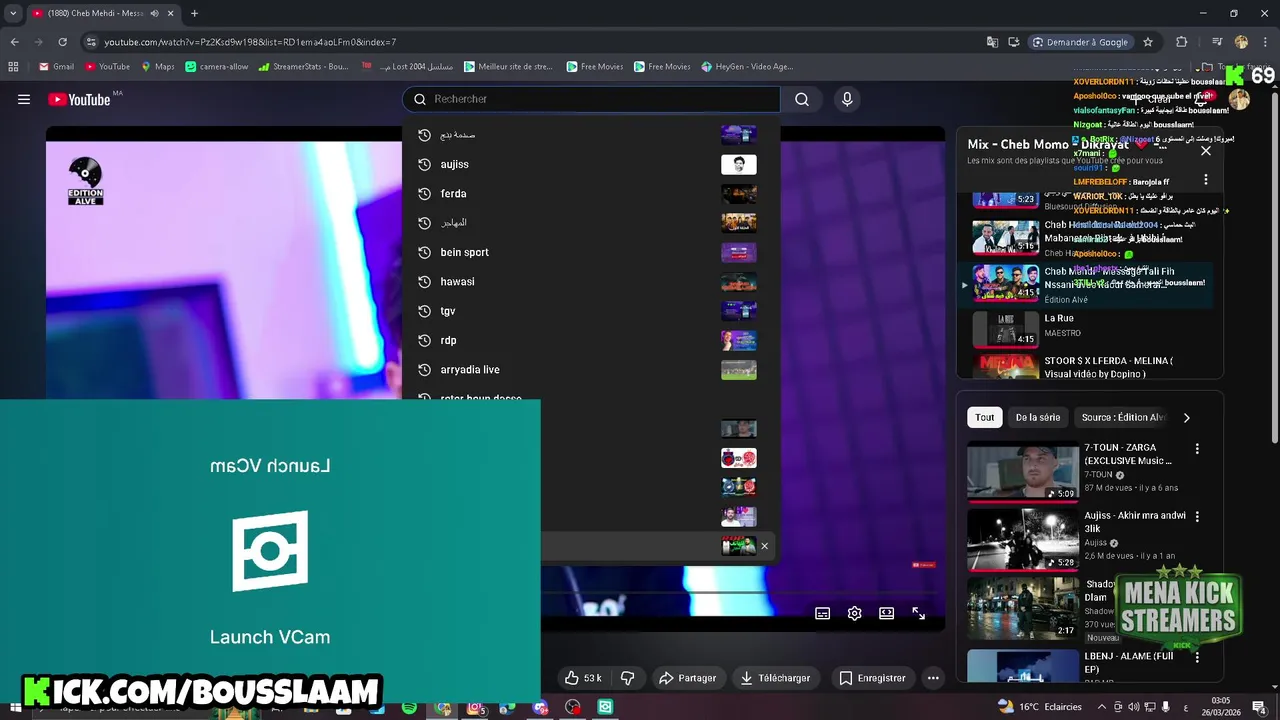1280x720 pixels.
Task: Open the Cheb Mehdi 4:15 playlist thumbnail
Action: (x=1006, y=282)
